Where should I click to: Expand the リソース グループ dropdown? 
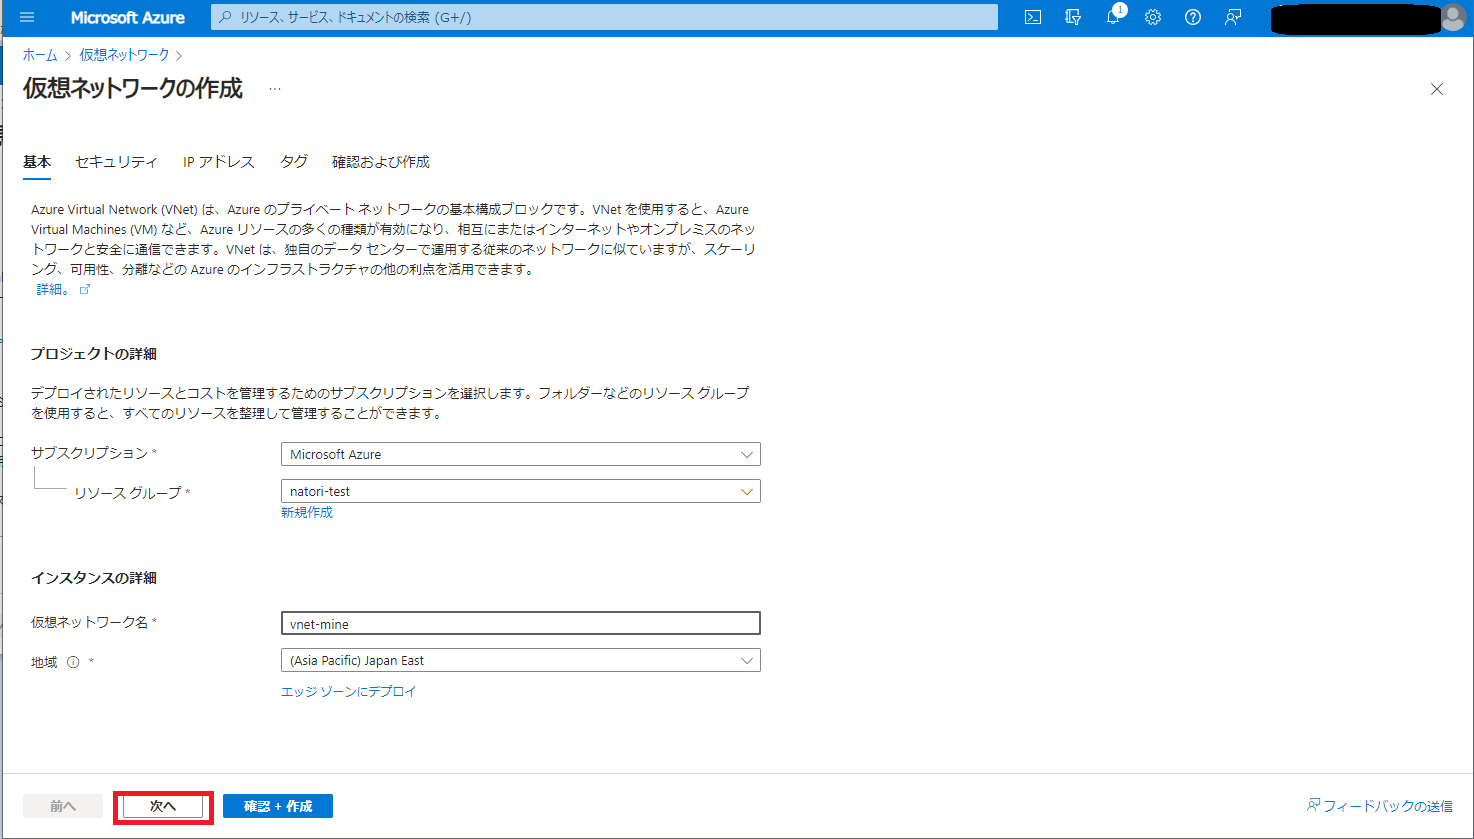coord(521,491)
